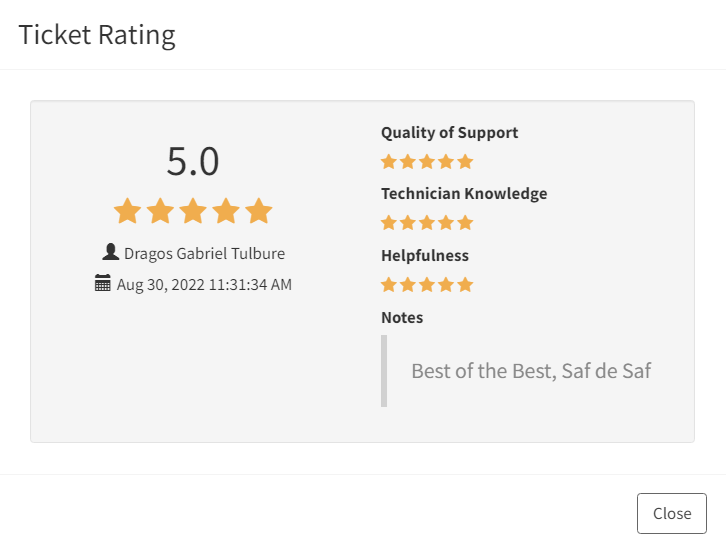
Task: Click the Ticket Rating dialog title
Action: (97, 35)
